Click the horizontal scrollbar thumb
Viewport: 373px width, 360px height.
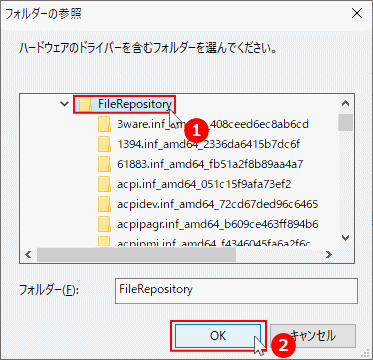[x=136, y=255]
